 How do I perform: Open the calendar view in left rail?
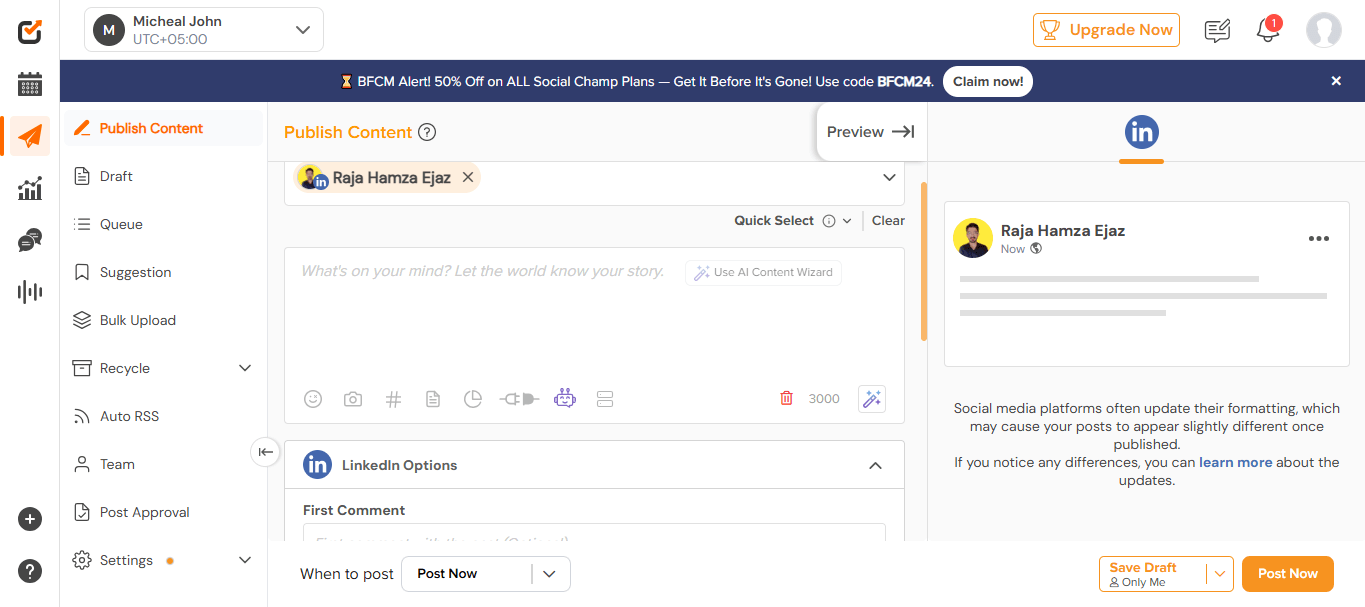pos(30,84)
